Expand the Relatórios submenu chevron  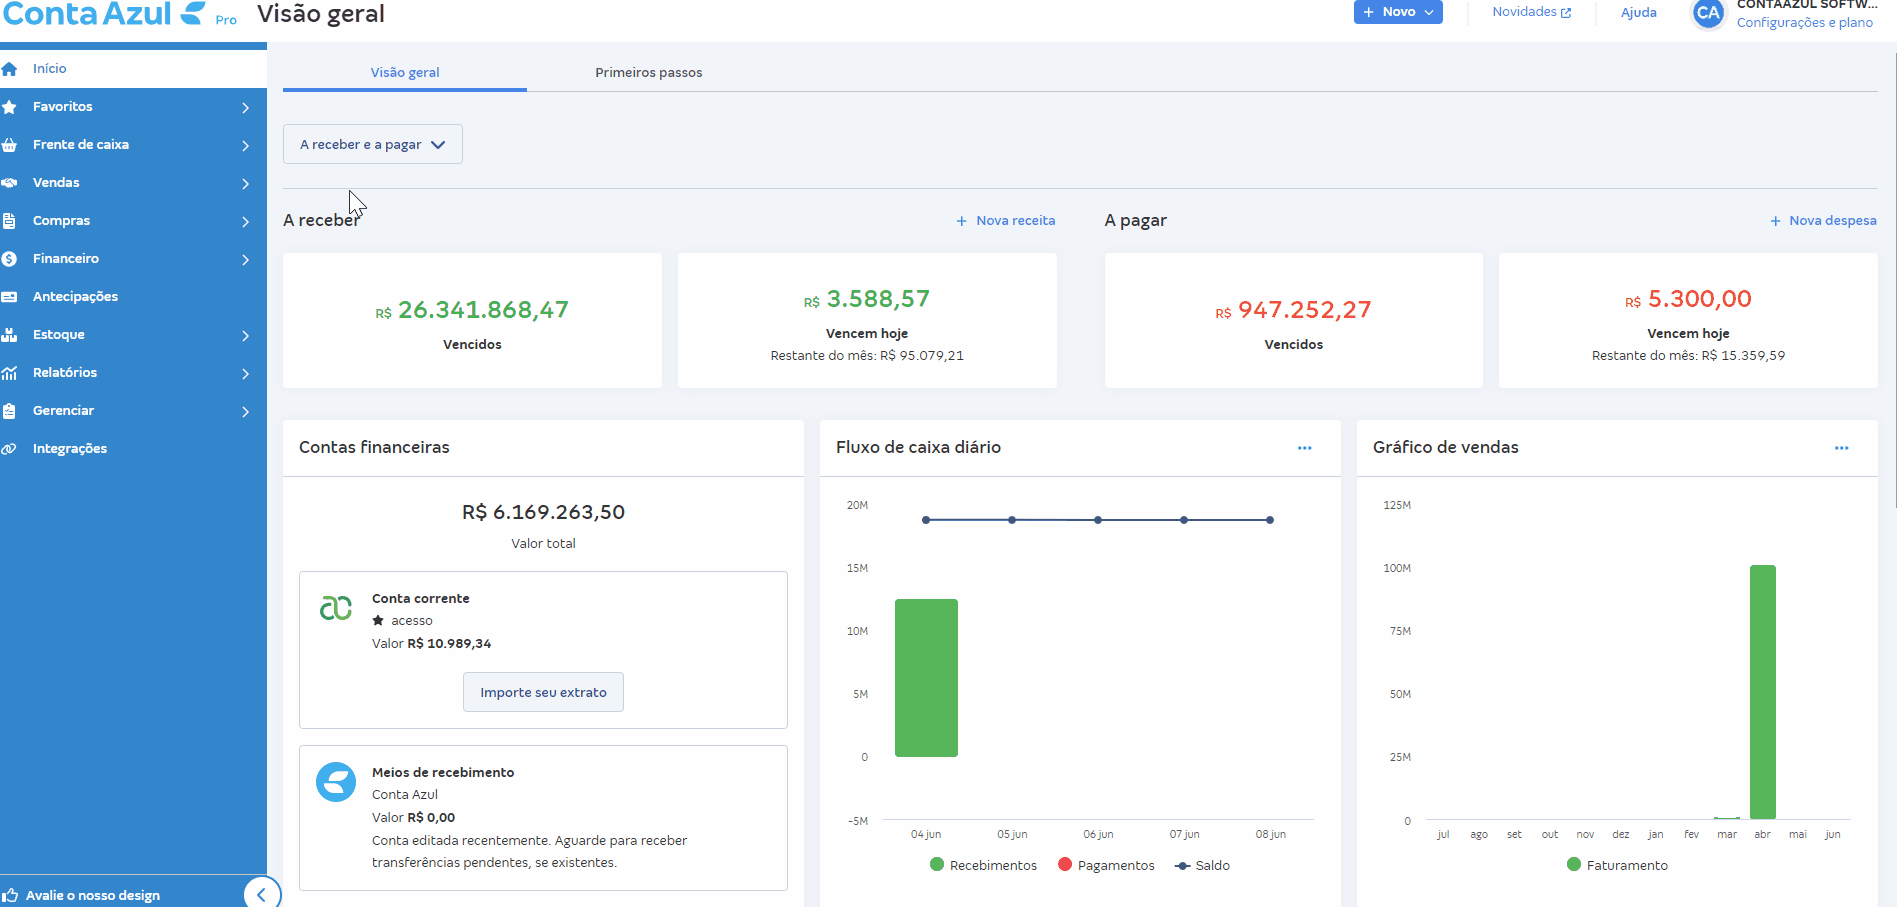[245, 373]
